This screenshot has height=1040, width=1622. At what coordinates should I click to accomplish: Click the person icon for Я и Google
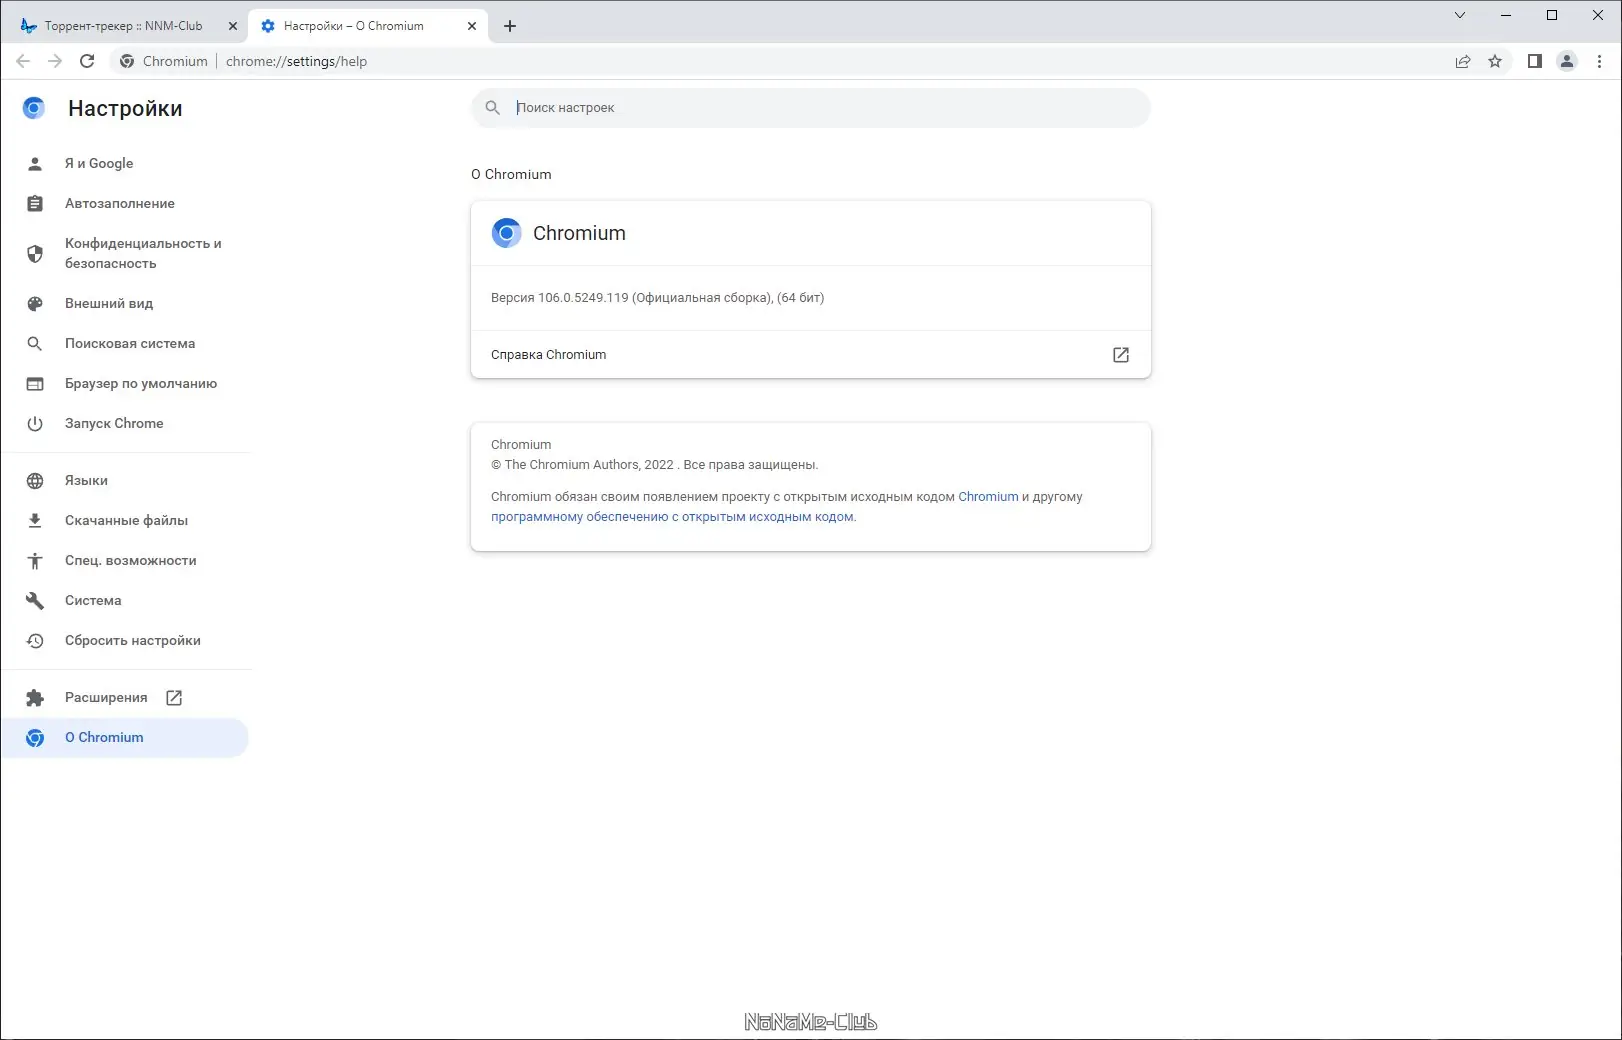point(35,163)
